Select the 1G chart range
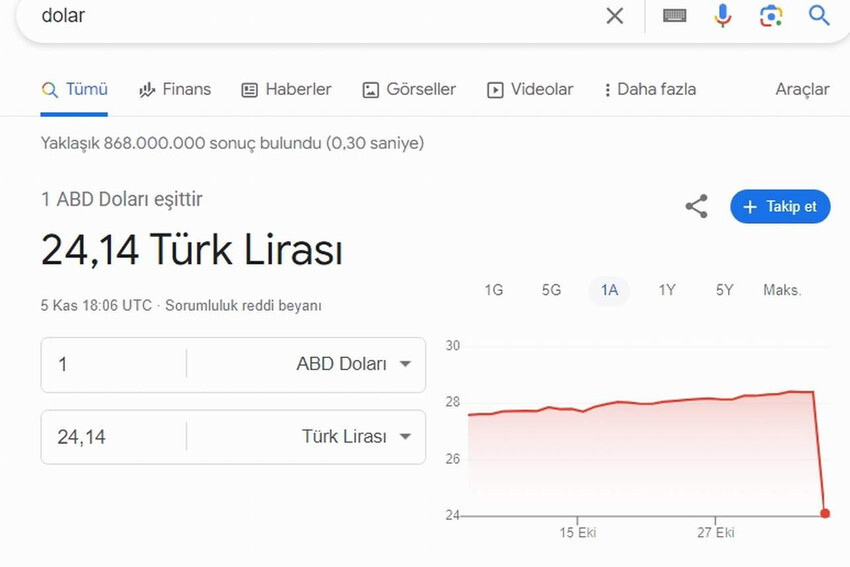This screenshot has height=567, width=850. 493,290
